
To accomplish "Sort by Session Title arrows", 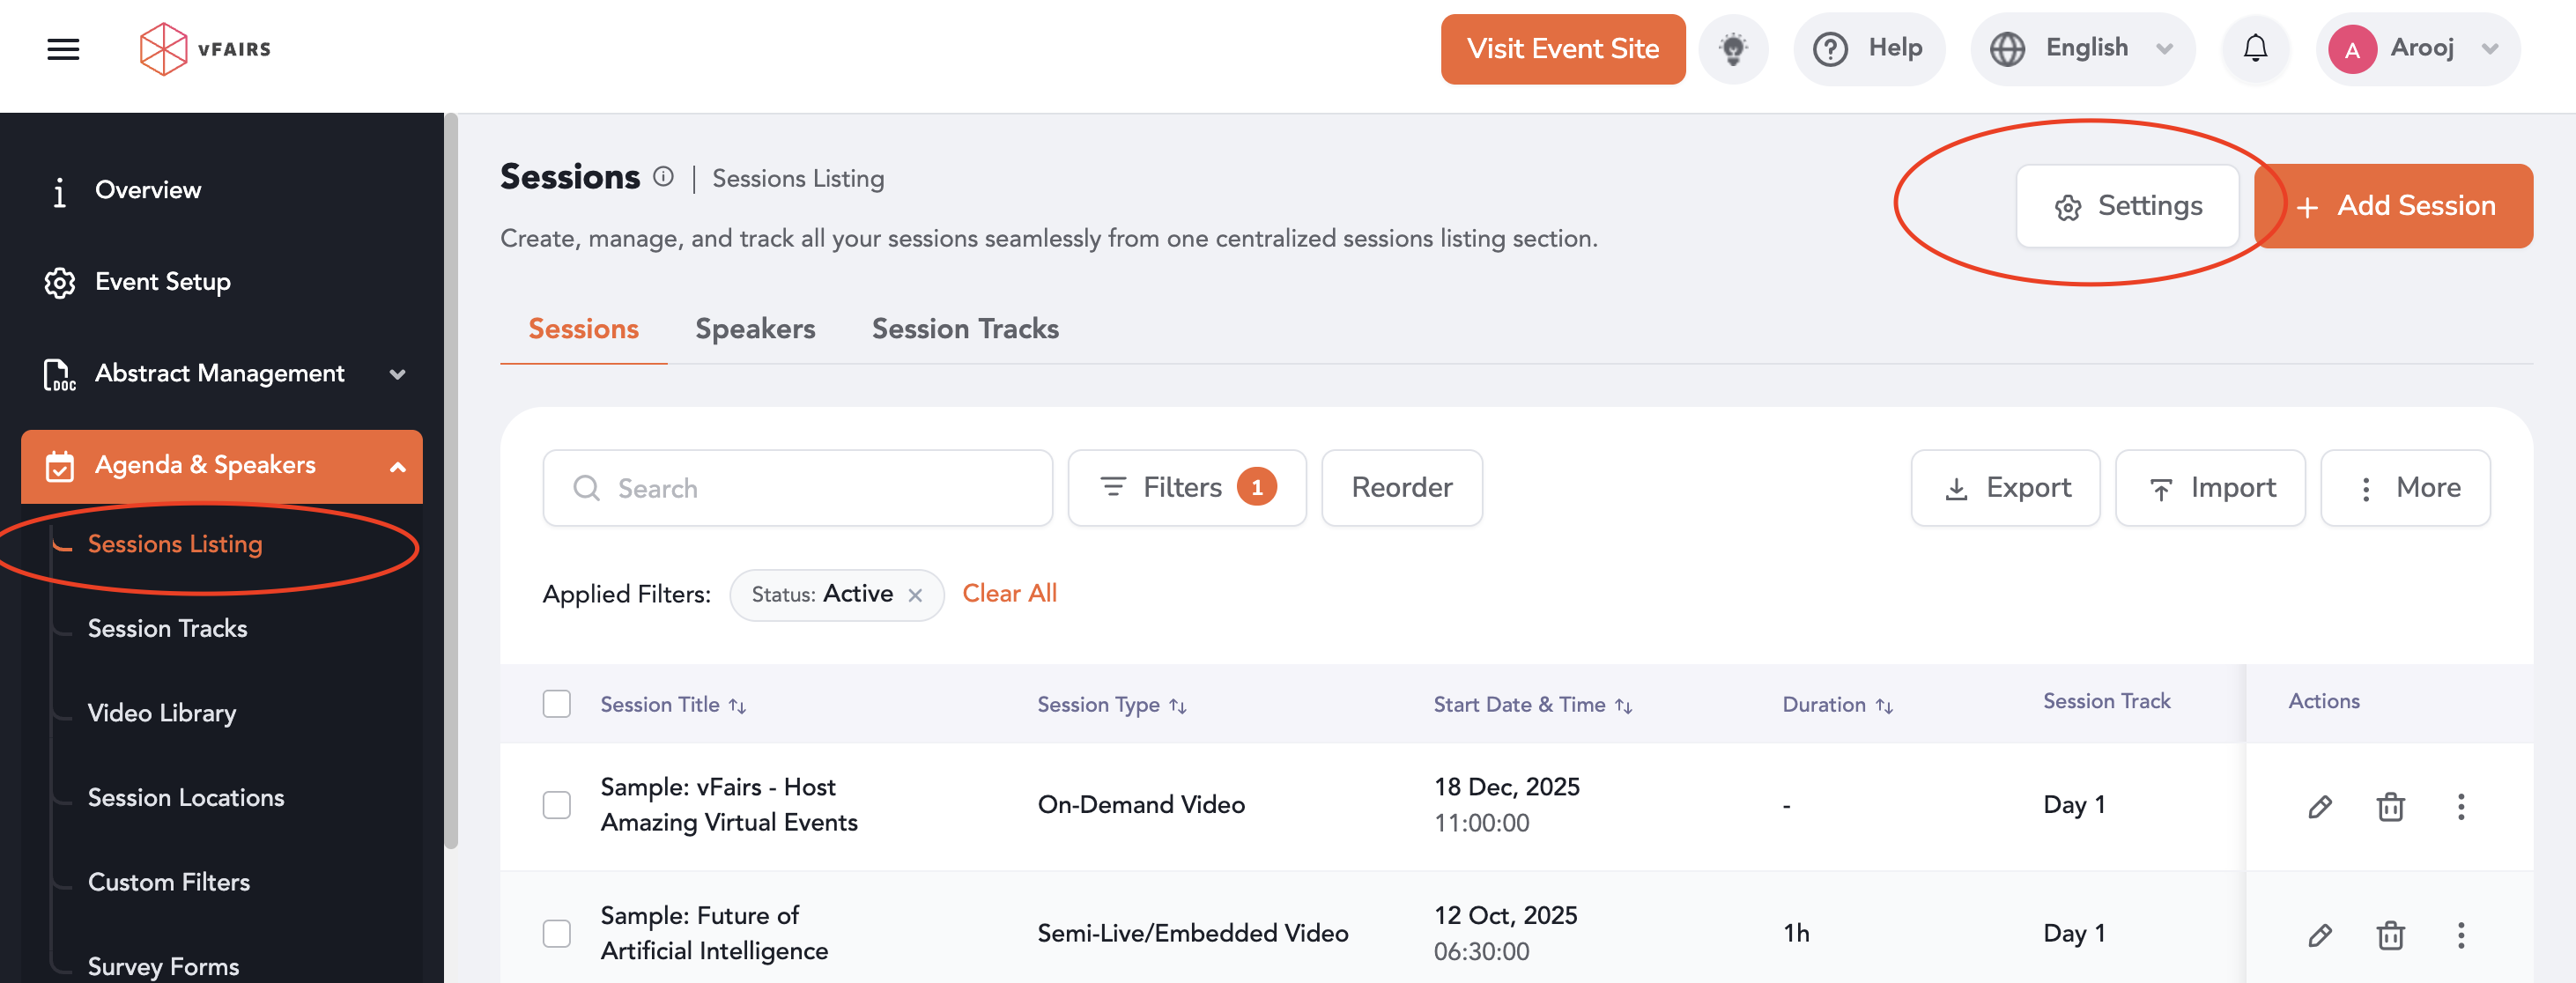I will (737, 706).
